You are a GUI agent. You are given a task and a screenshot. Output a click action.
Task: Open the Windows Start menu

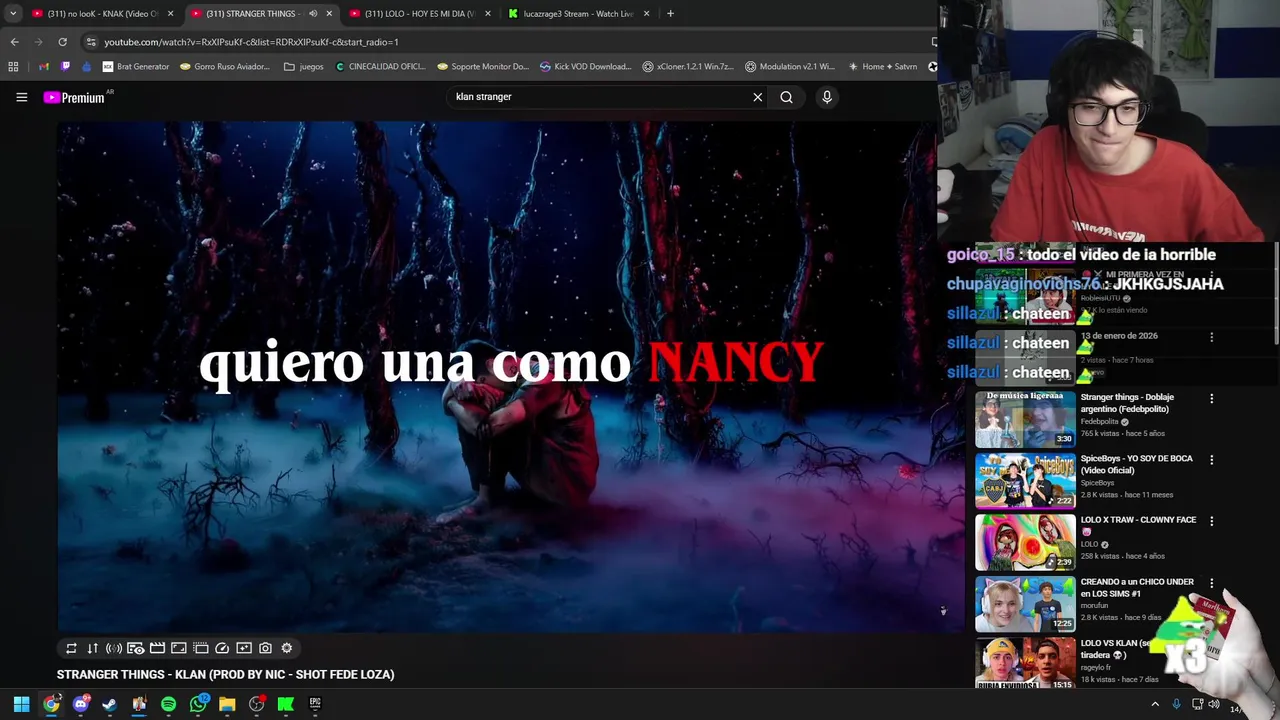click(x=21, y=704)
